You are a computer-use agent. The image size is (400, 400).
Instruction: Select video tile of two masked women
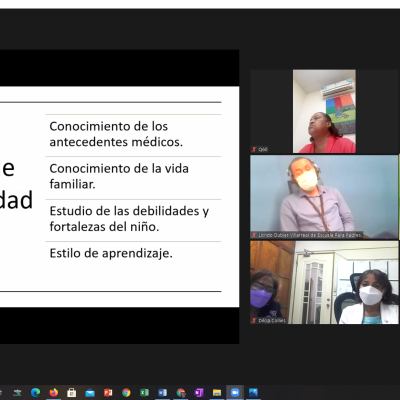point(324,282)
